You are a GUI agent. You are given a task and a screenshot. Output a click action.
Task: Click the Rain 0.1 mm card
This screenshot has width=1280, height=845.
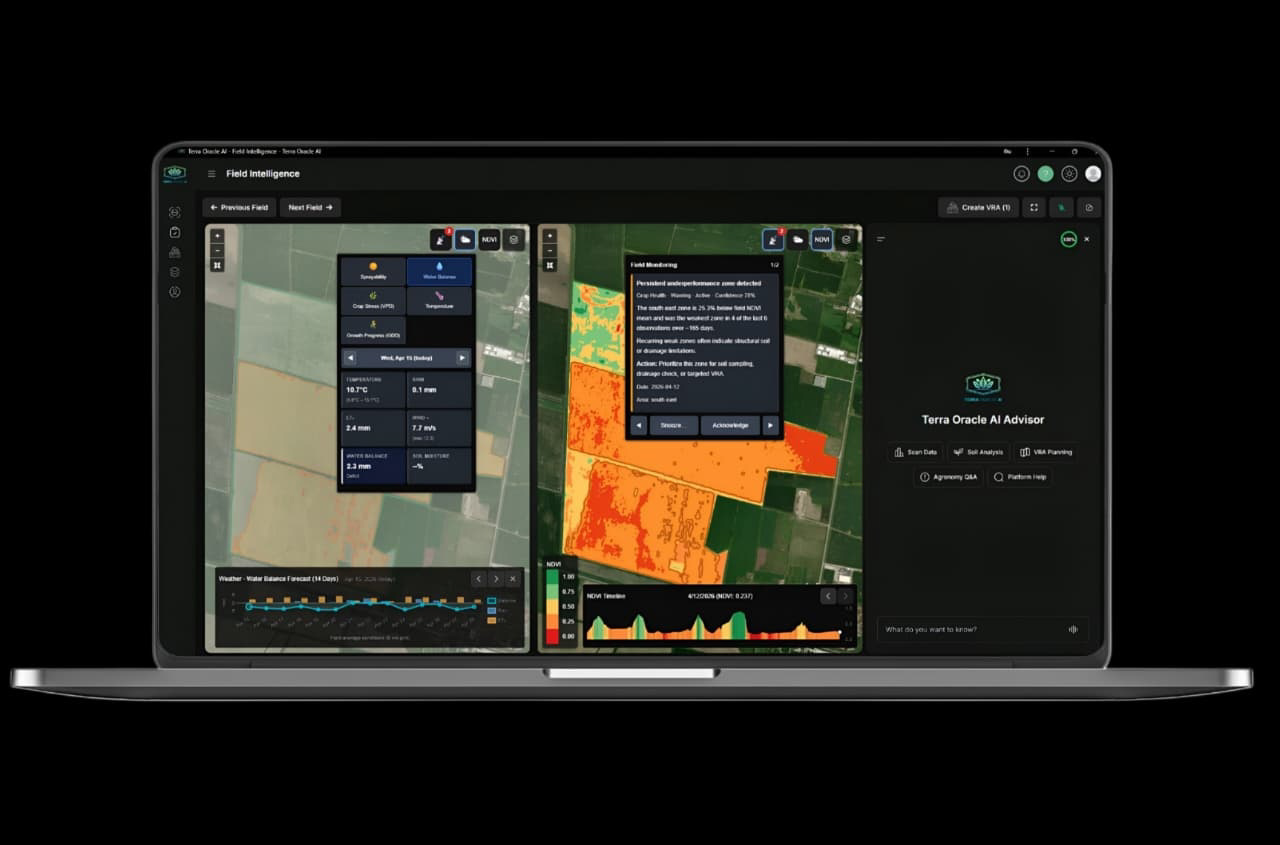pyautogui.click(x=440, y=390)
